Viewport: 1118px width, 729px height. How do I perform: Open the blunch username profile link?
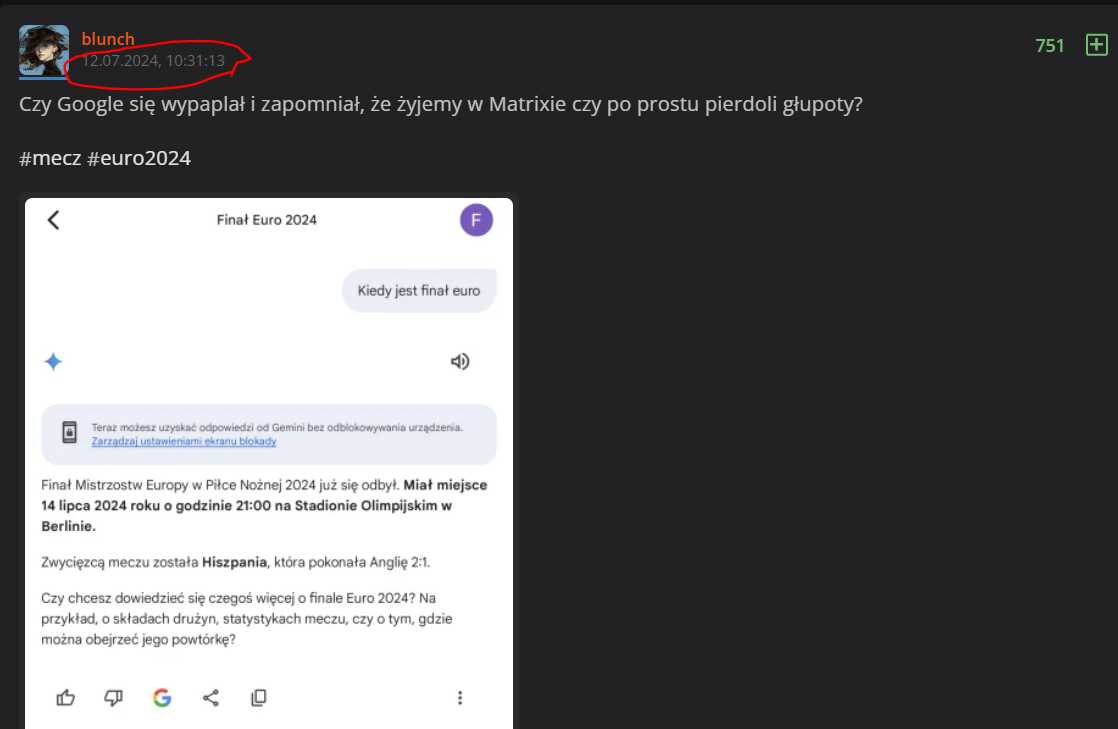pos(108,39)
